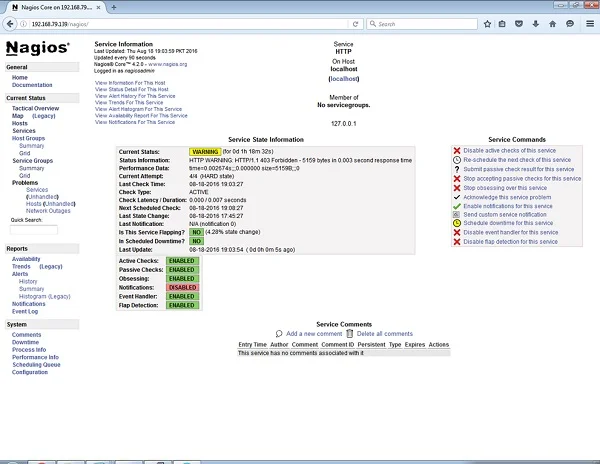Open Performance Info under System

pos(35,357)
